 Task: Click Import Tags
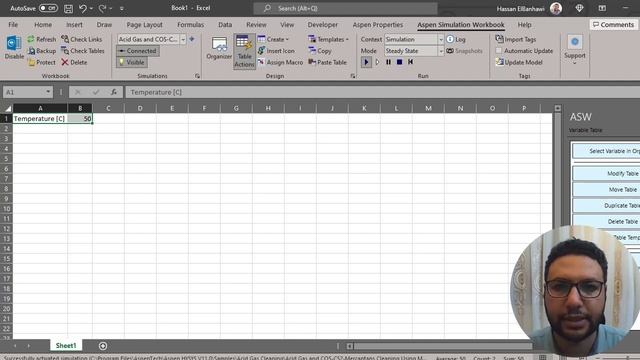pyautogui.click(x=516, y=39)
